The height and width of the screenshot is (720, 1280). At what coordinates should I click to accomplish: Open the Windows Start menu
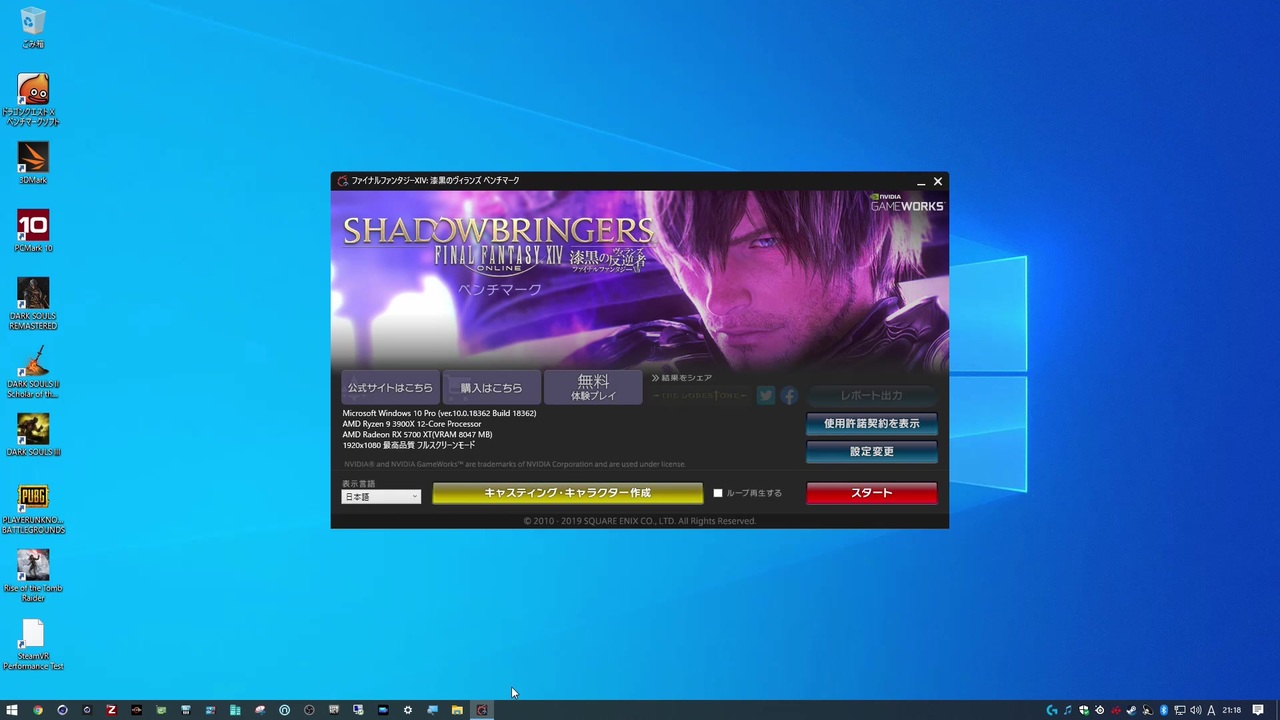click(12, 710)
